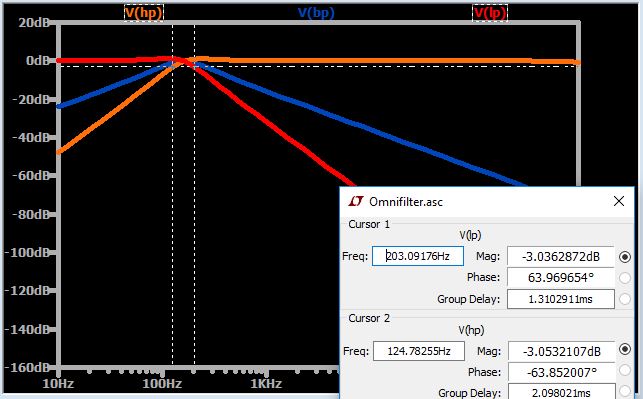Image resolution: width=643 pixels, height=399 pixels.
Task: Click the 100Hz frequency axis label
Action: click(x=162, y=384)
